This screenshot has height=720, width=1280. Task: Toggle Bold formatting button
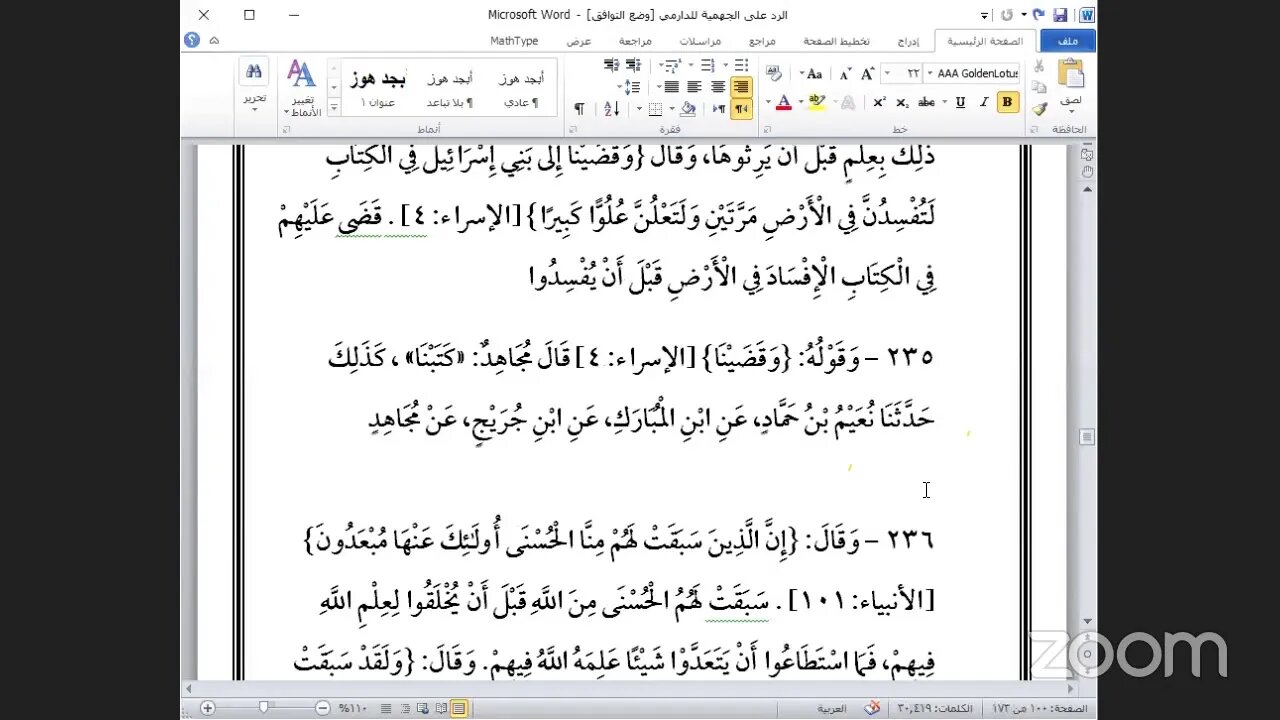coord(1008,102)
